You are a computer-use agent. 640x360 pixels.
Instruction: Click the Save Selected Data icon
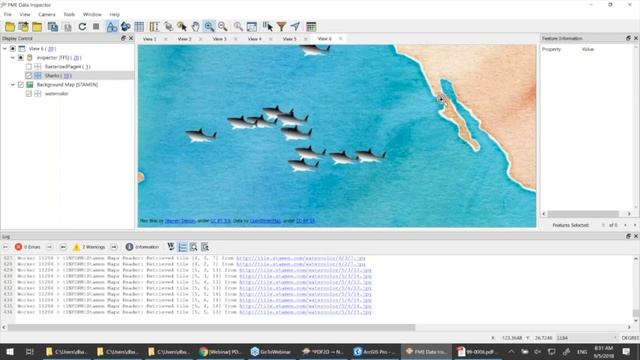tap(53, 27)
